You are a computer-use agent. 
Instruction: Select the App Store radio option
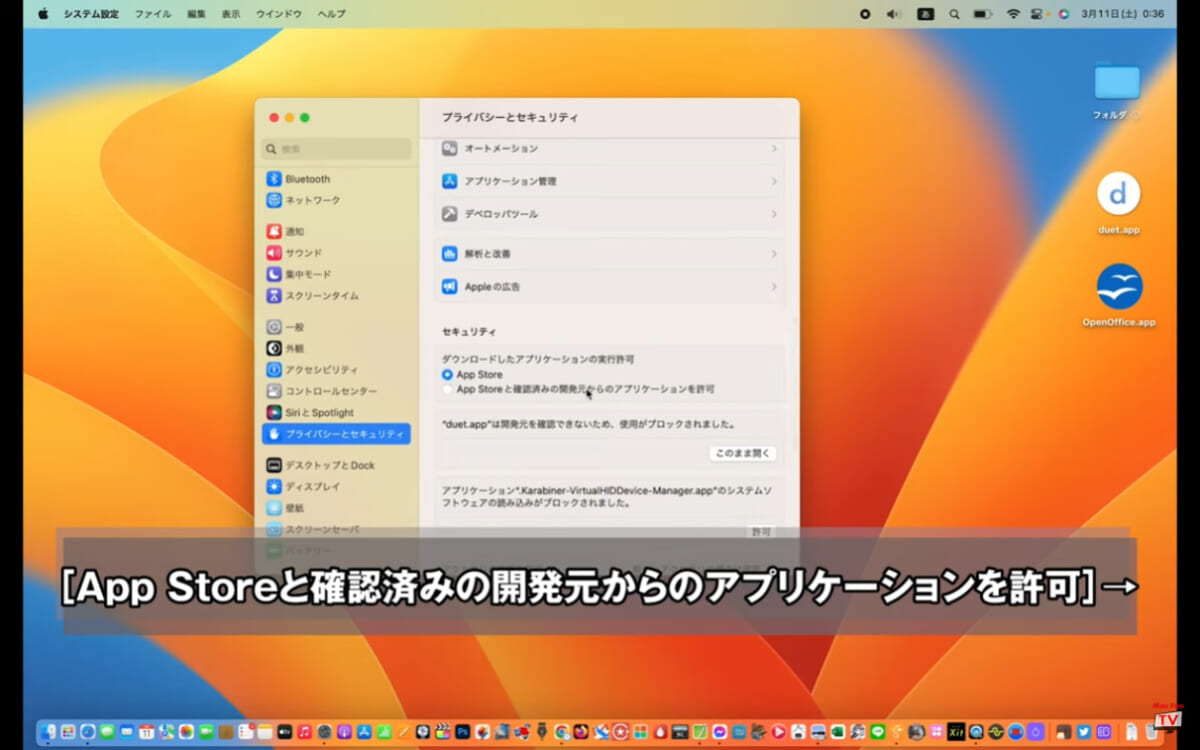[x=447, y=375]
